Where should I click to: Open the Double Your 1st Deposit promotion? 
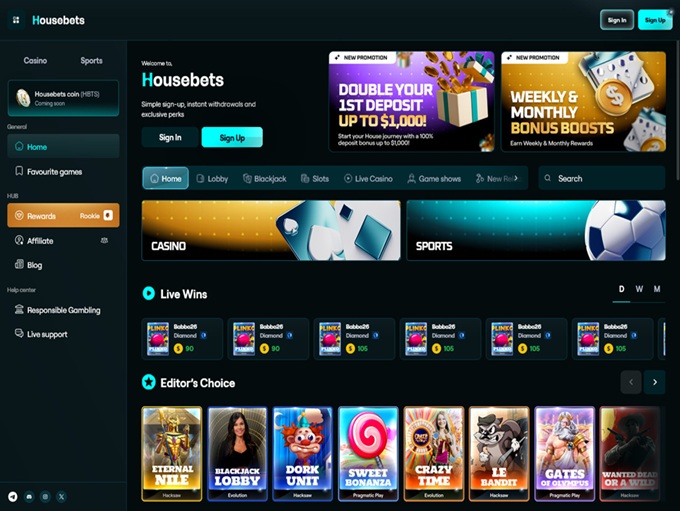(x=411, y=101)
